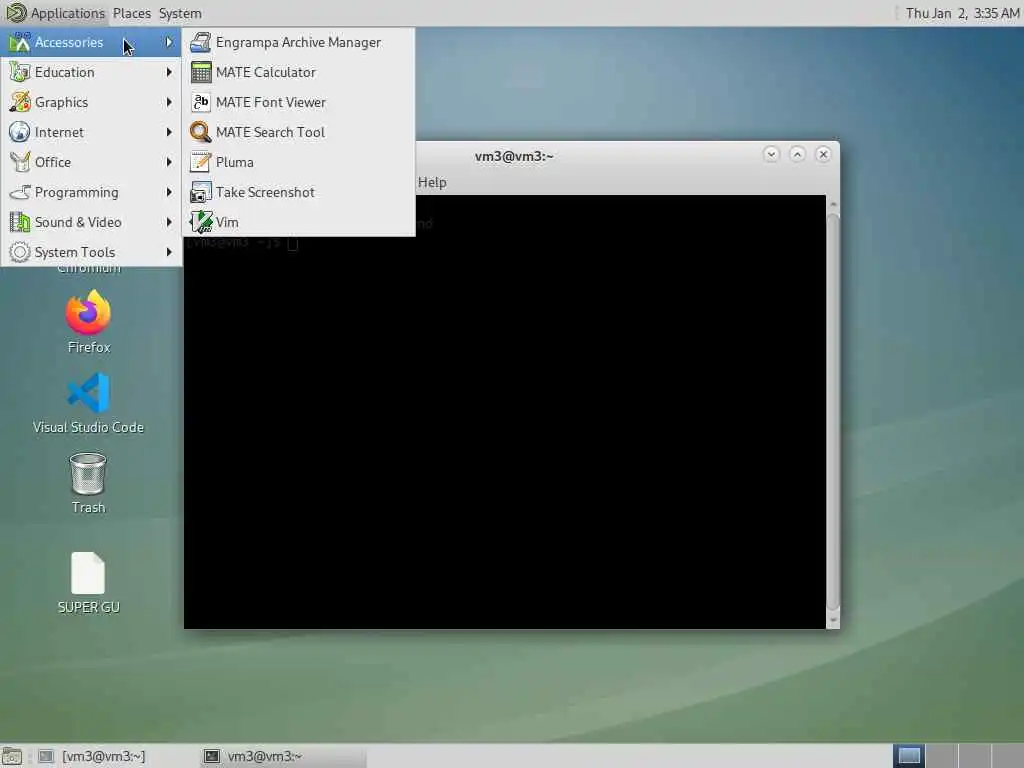Start MATE Search Tool
The width and height of the screenshot is (1024, 768).
298,133
